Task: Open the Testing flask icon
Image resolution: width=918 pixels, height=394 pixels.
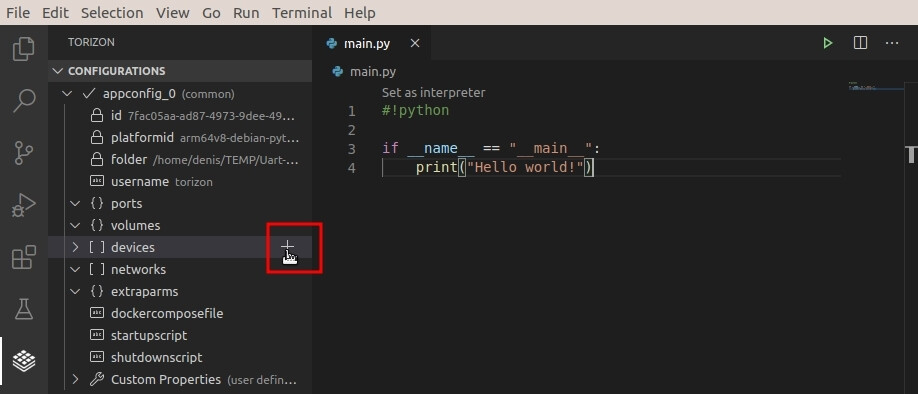Action: click(x=23, y=309)
